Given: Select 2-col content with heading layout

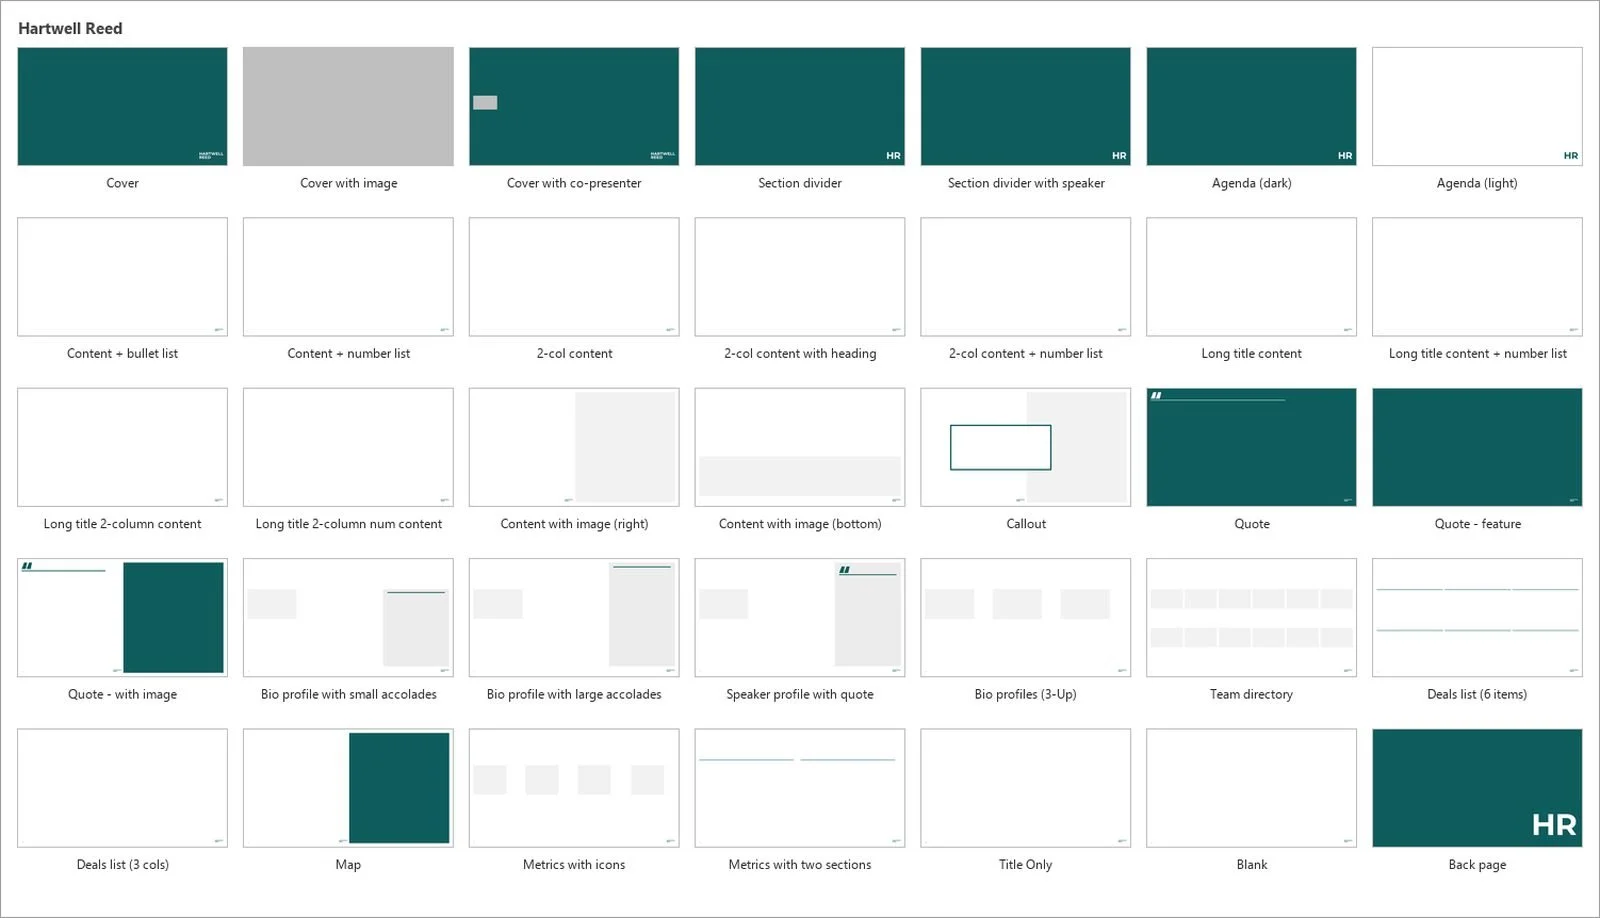Looking at the screenshot, I should pyautogui.click(x=800, y=277).
